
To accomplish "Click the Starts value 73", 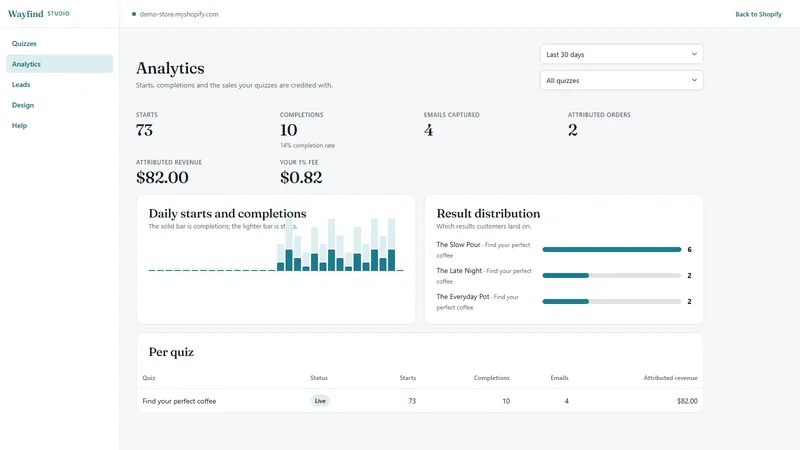I will click(x=144, y=130).
